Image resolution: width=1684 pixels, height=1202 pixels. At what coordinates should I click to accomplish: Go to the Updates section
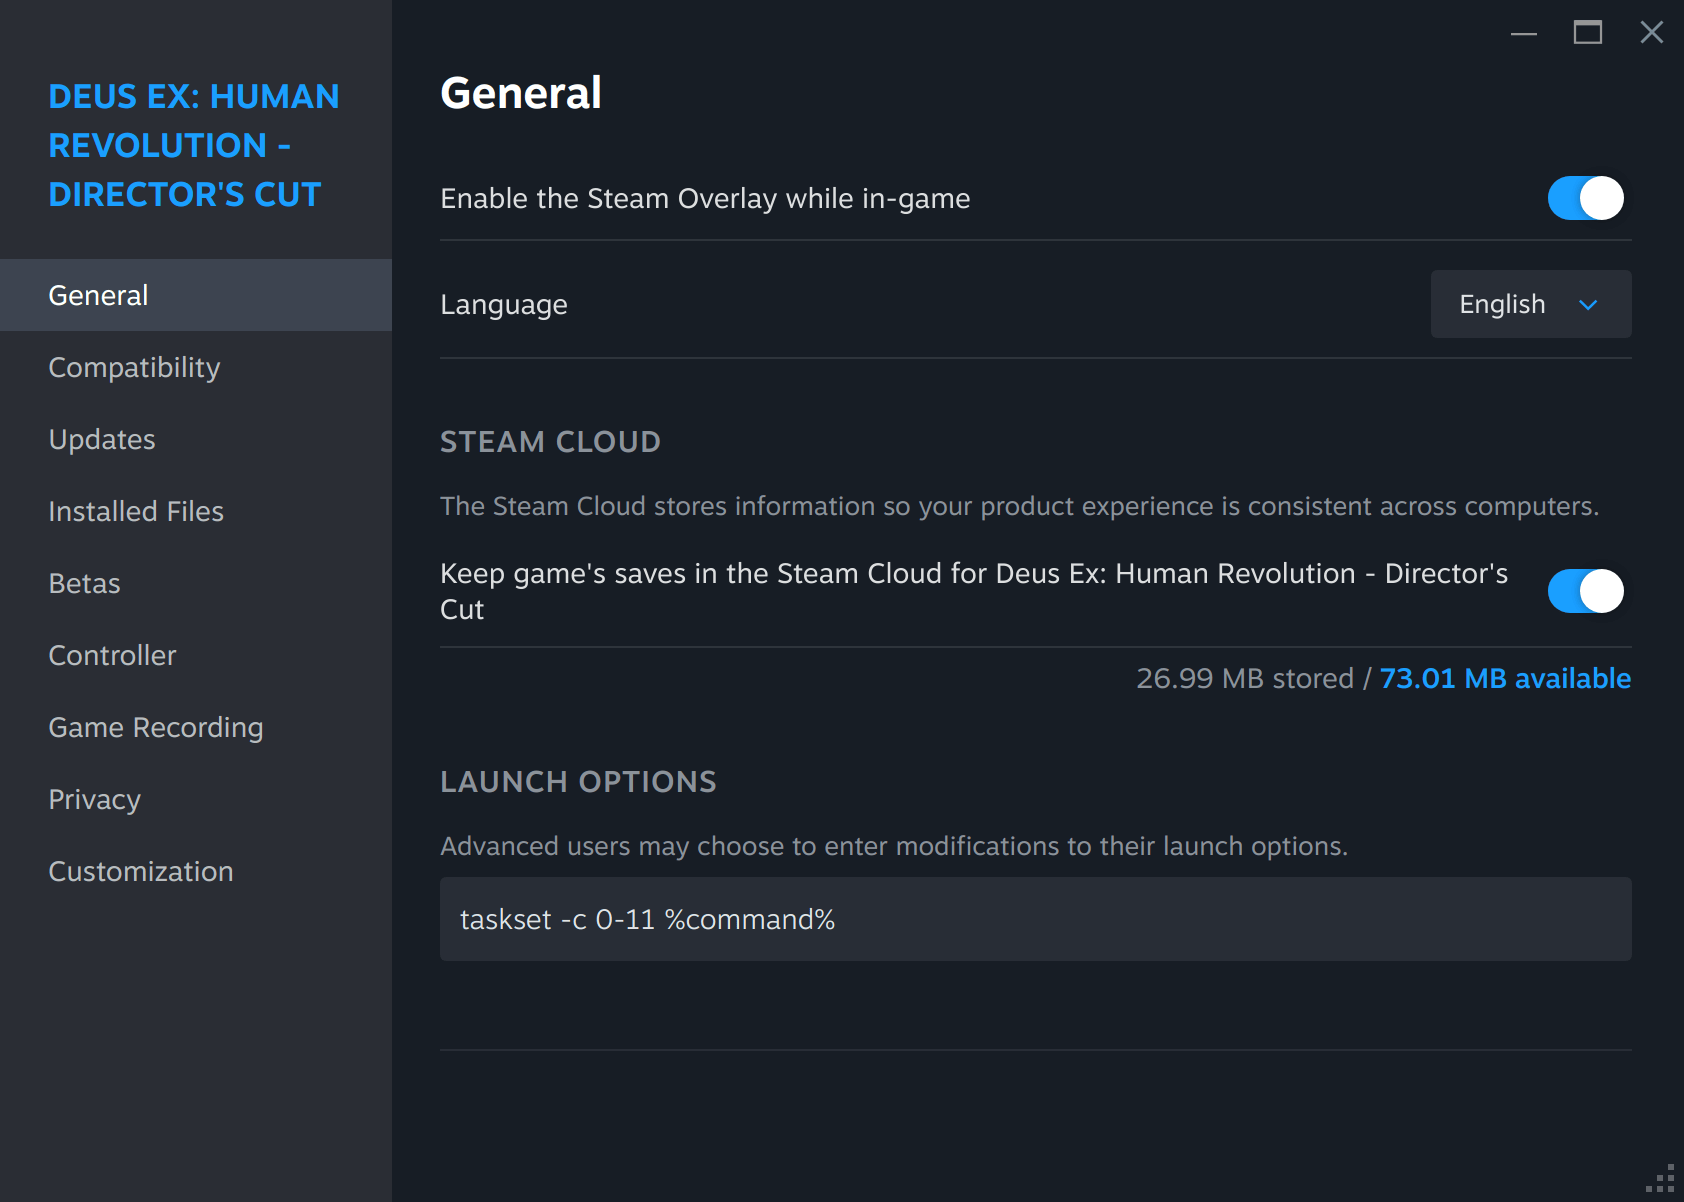(x=102, y=440)
